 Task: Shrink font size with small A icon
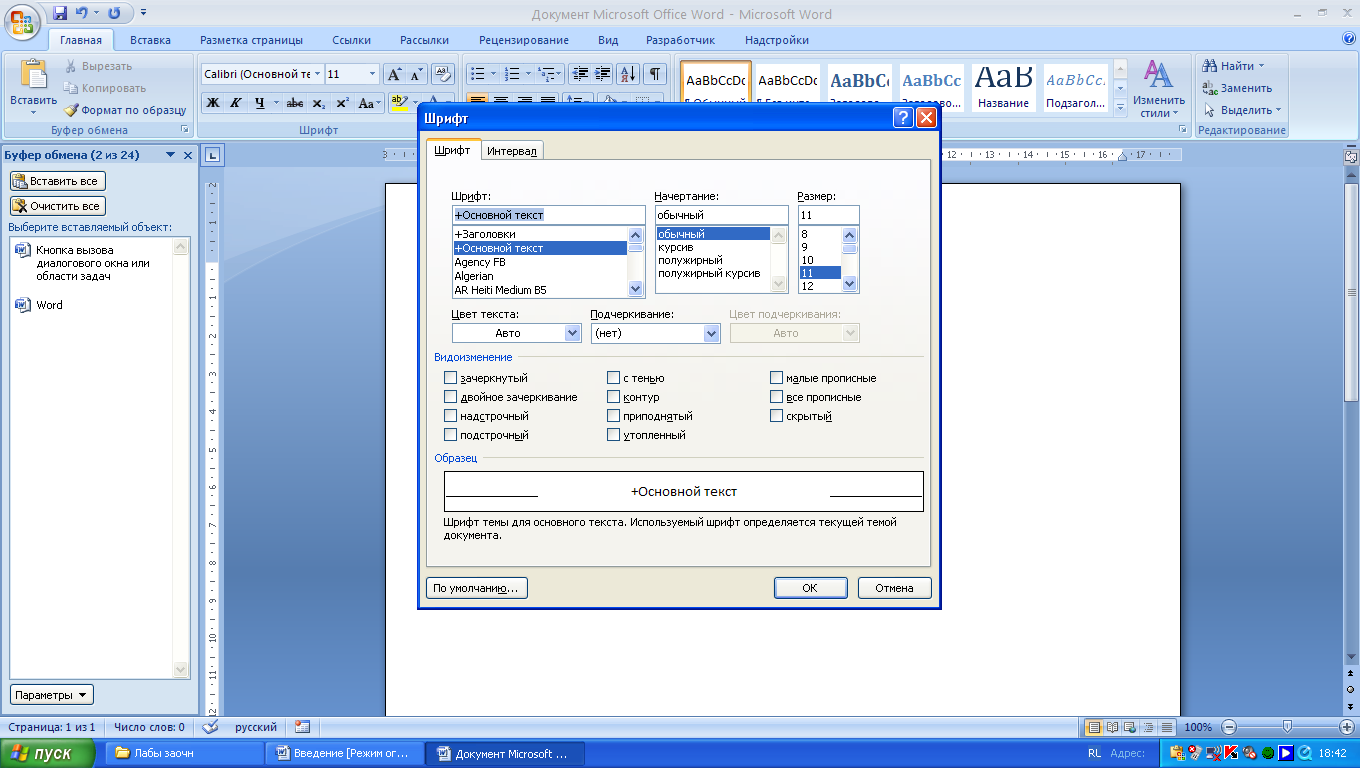417,74
